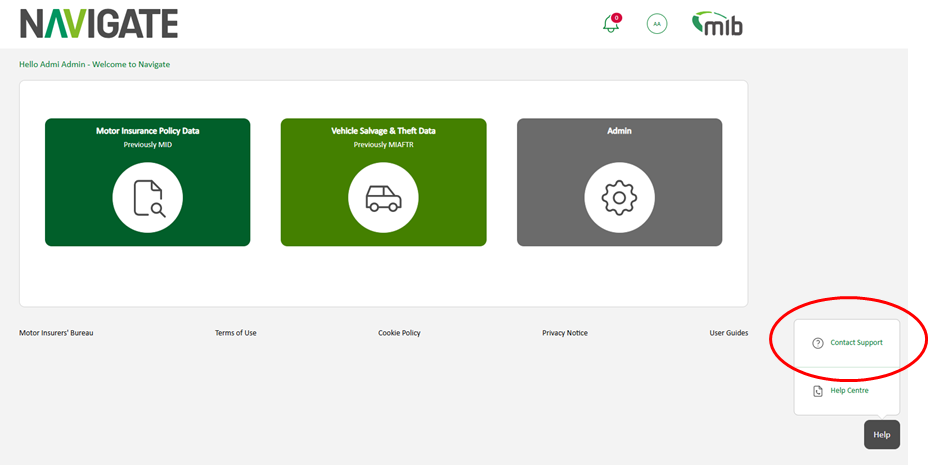Click the question mark icon beside Contact Support
Screen dimensions: 928x465
(x=817, y=343)
